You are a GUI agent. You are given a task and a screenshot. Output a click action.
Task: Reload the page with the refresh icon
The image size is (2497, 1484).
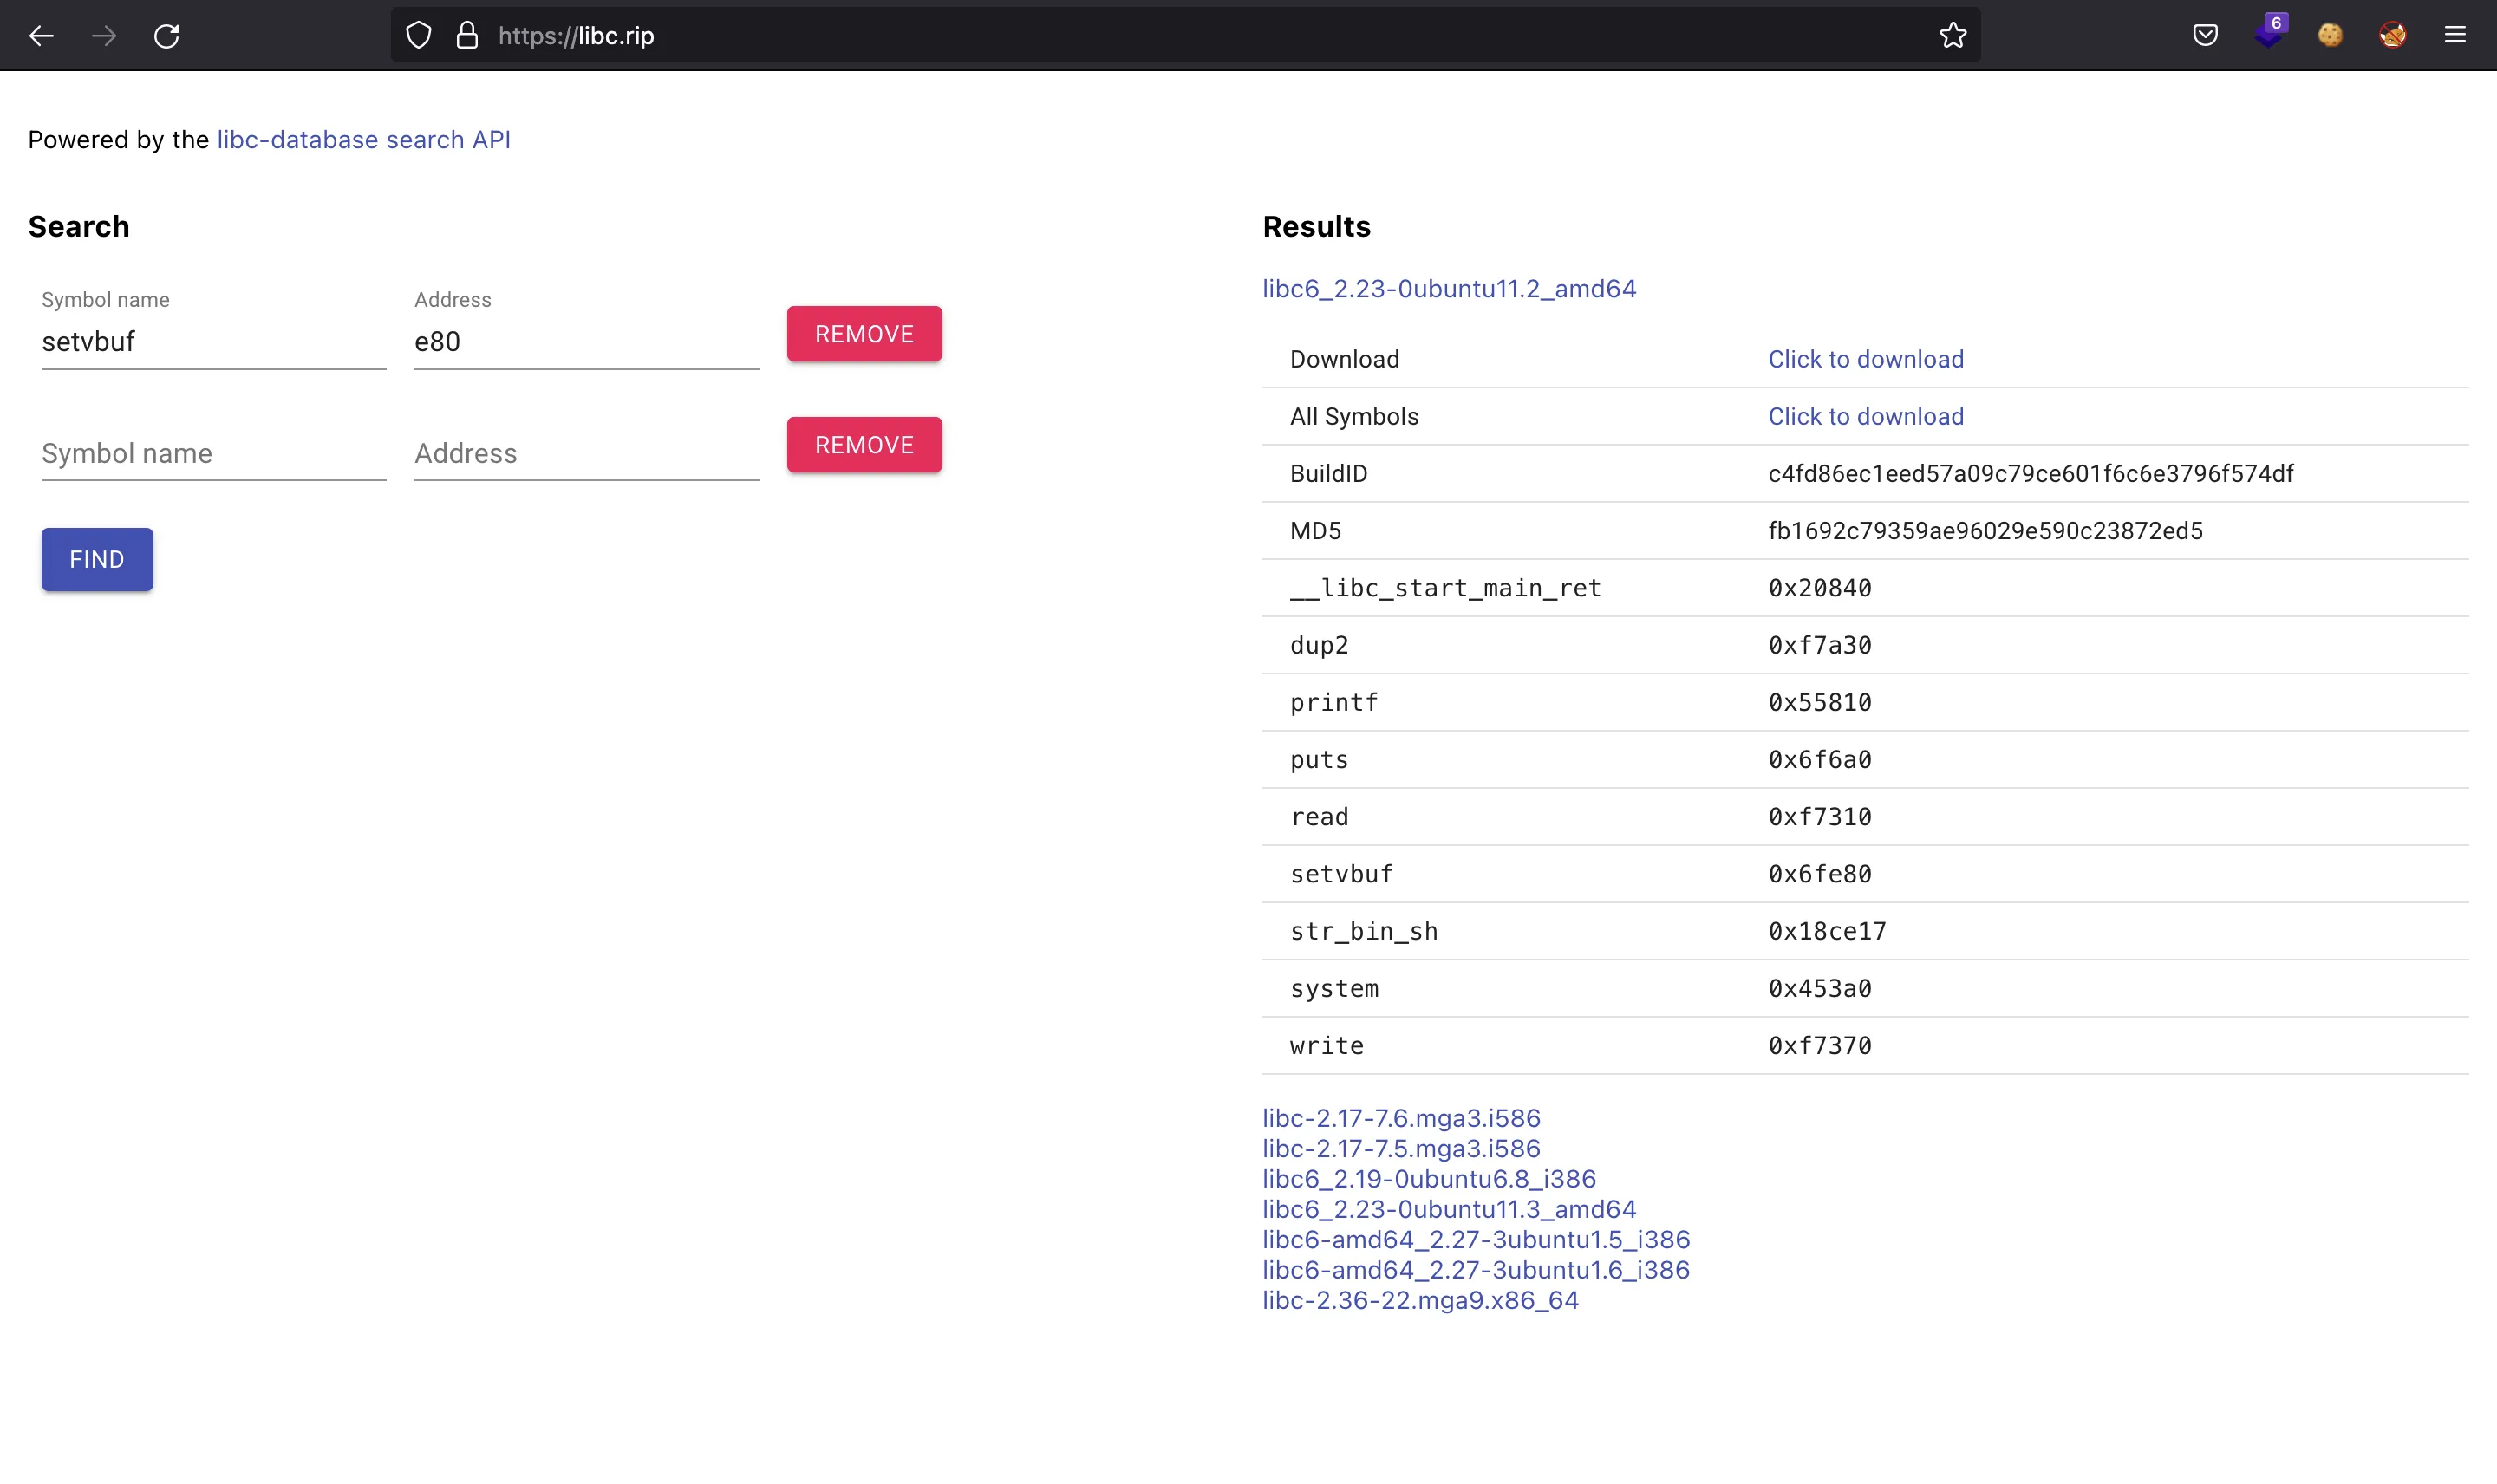[167, 36]
